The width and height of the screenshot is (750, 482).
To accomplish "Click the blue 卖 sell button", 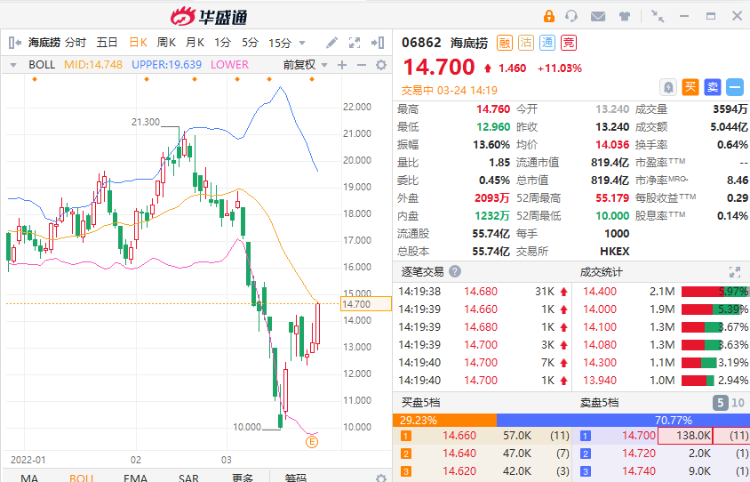I will click(712, 87).
